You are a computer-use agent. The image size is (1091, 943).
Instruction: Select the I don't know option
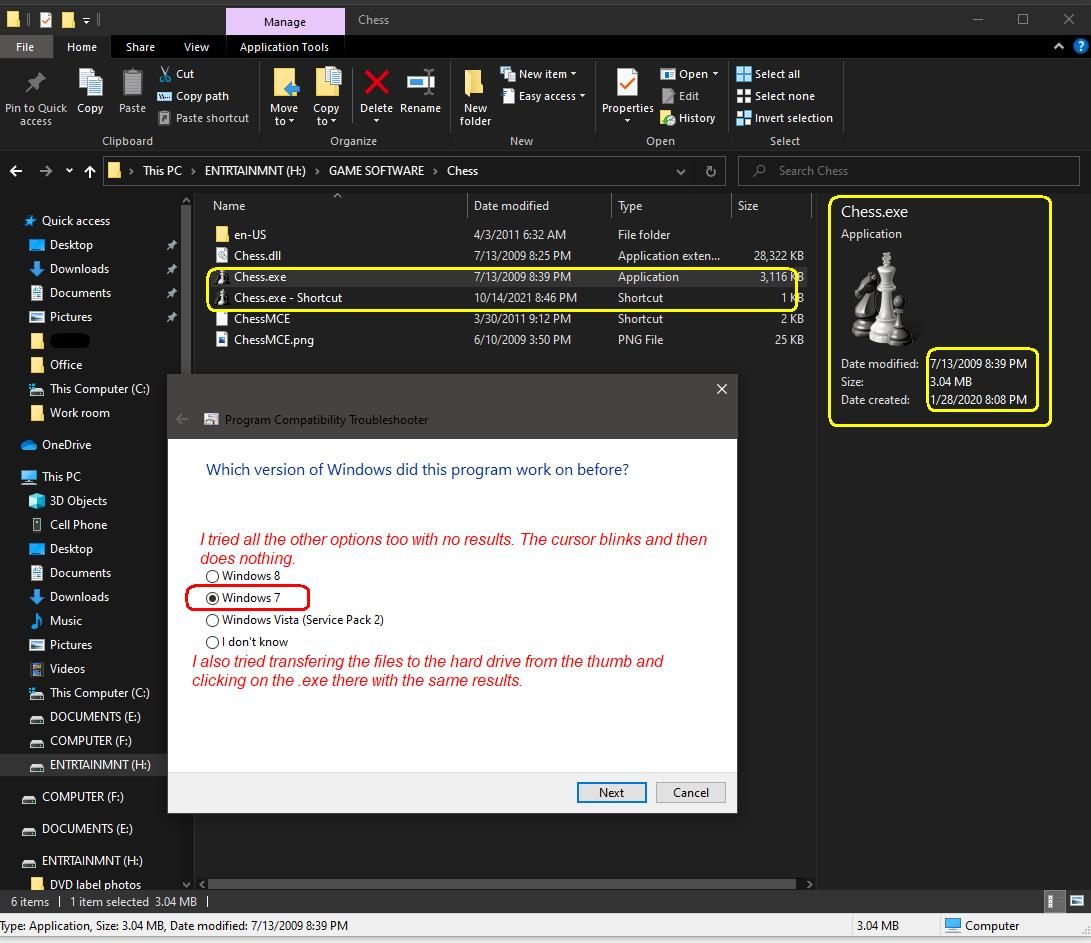246,642
